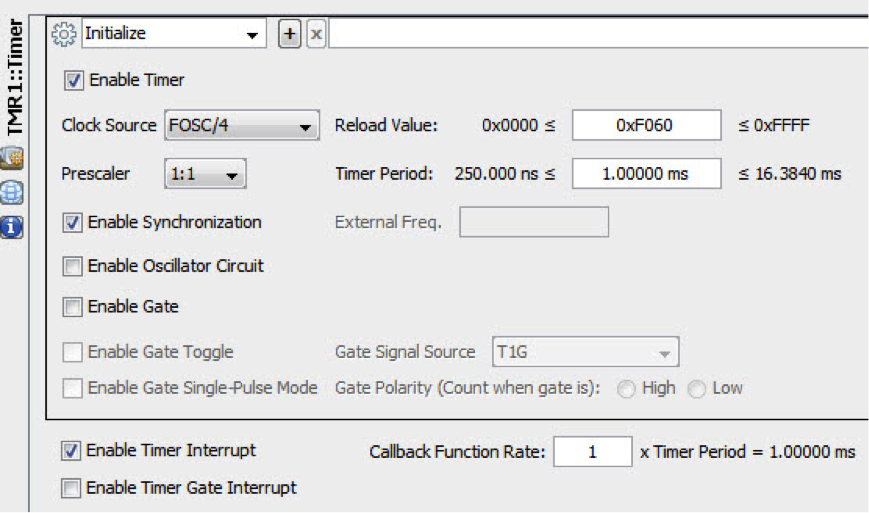
Task: Click the Timer Period field showing 1.00000 ms
Action: 646,174
